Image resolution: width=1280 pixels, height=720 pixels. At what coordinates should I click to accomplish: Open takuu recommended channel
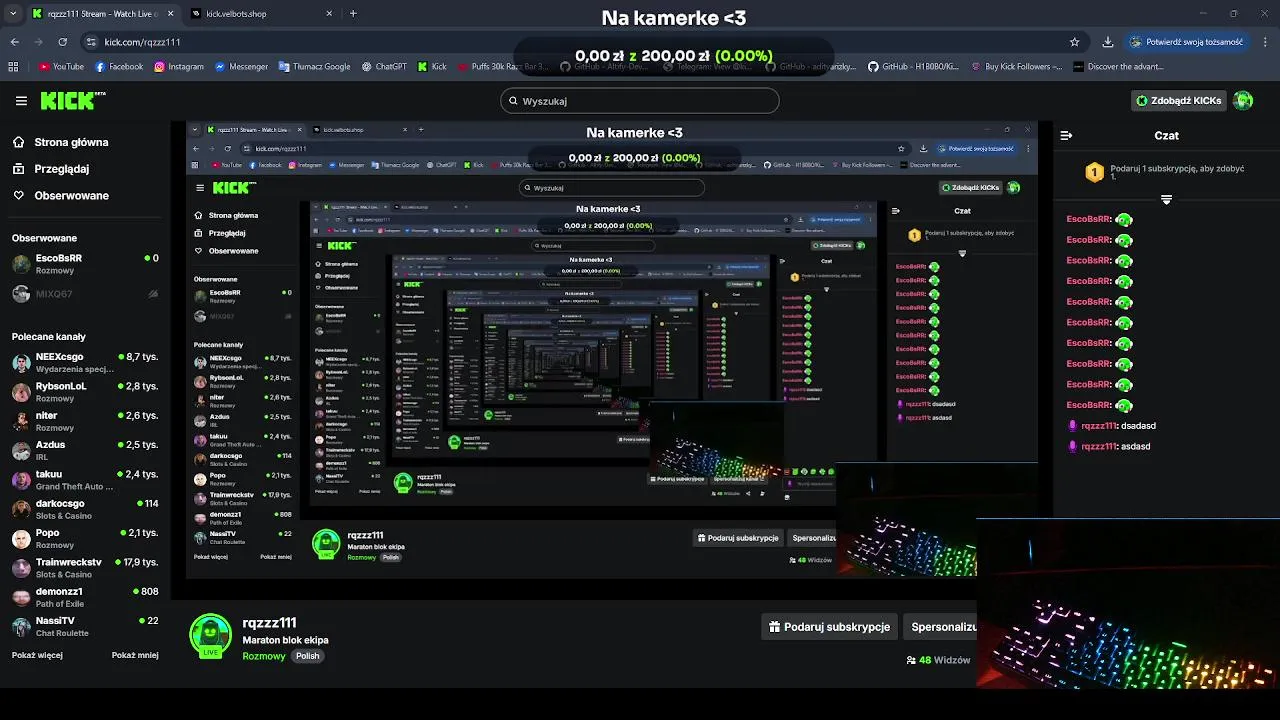[x=85, y=480]
